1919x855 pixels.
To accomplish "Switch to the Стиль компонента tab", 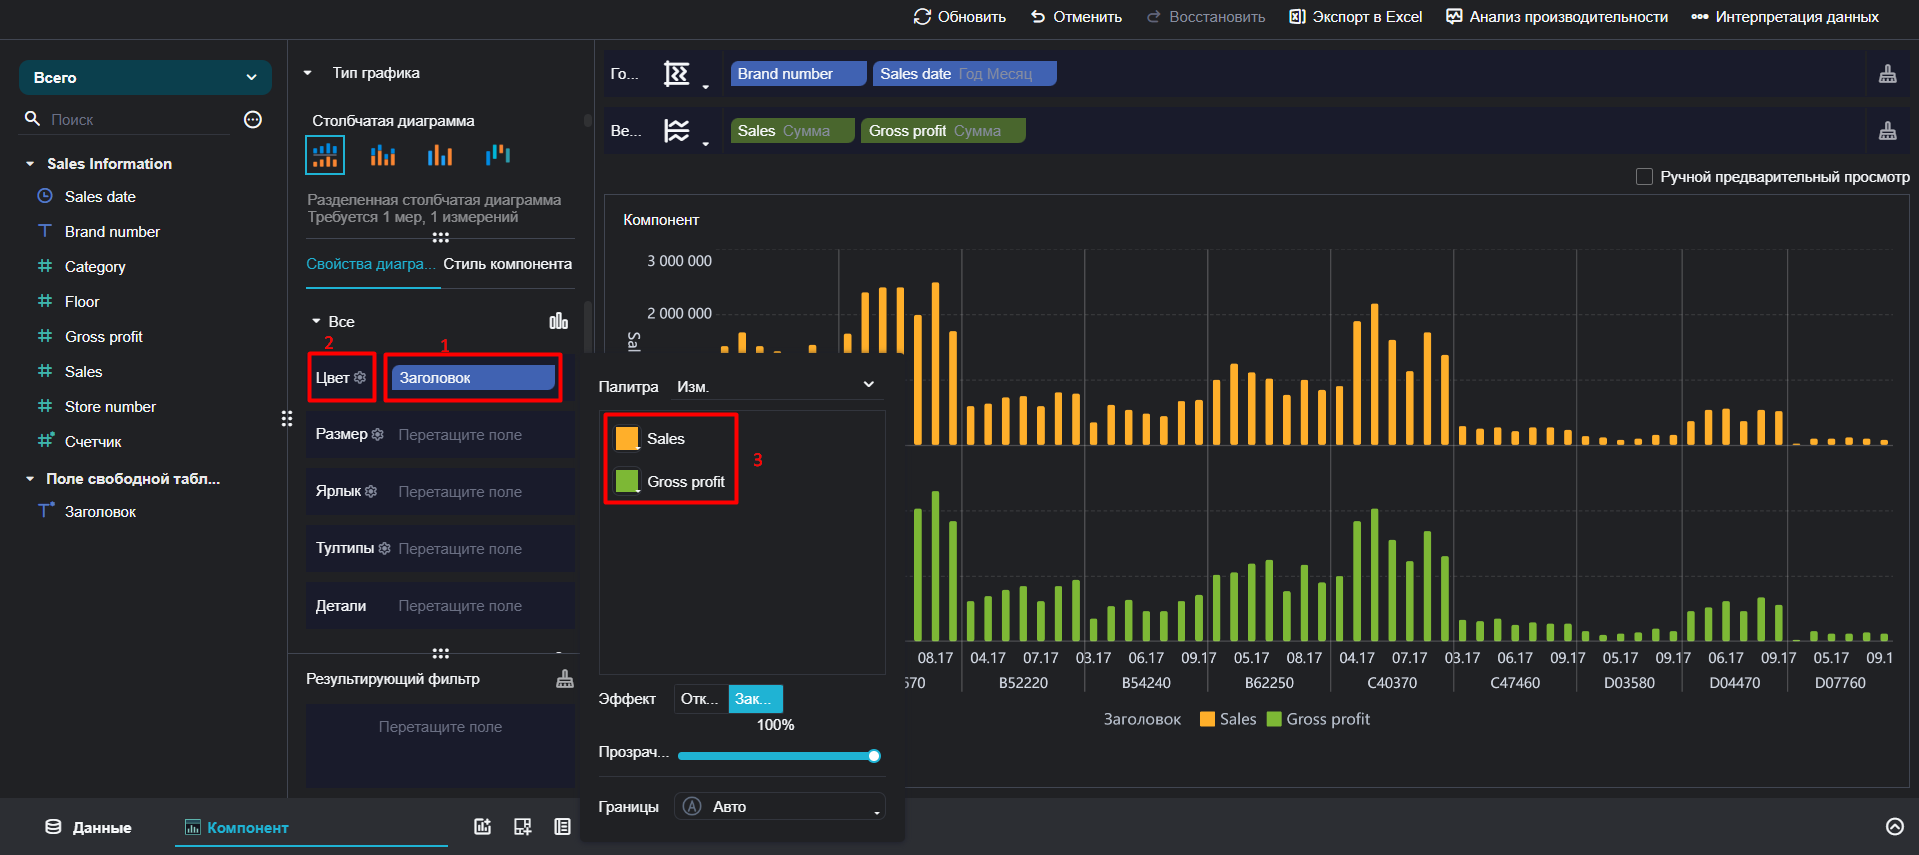I will tap(508, 264).
